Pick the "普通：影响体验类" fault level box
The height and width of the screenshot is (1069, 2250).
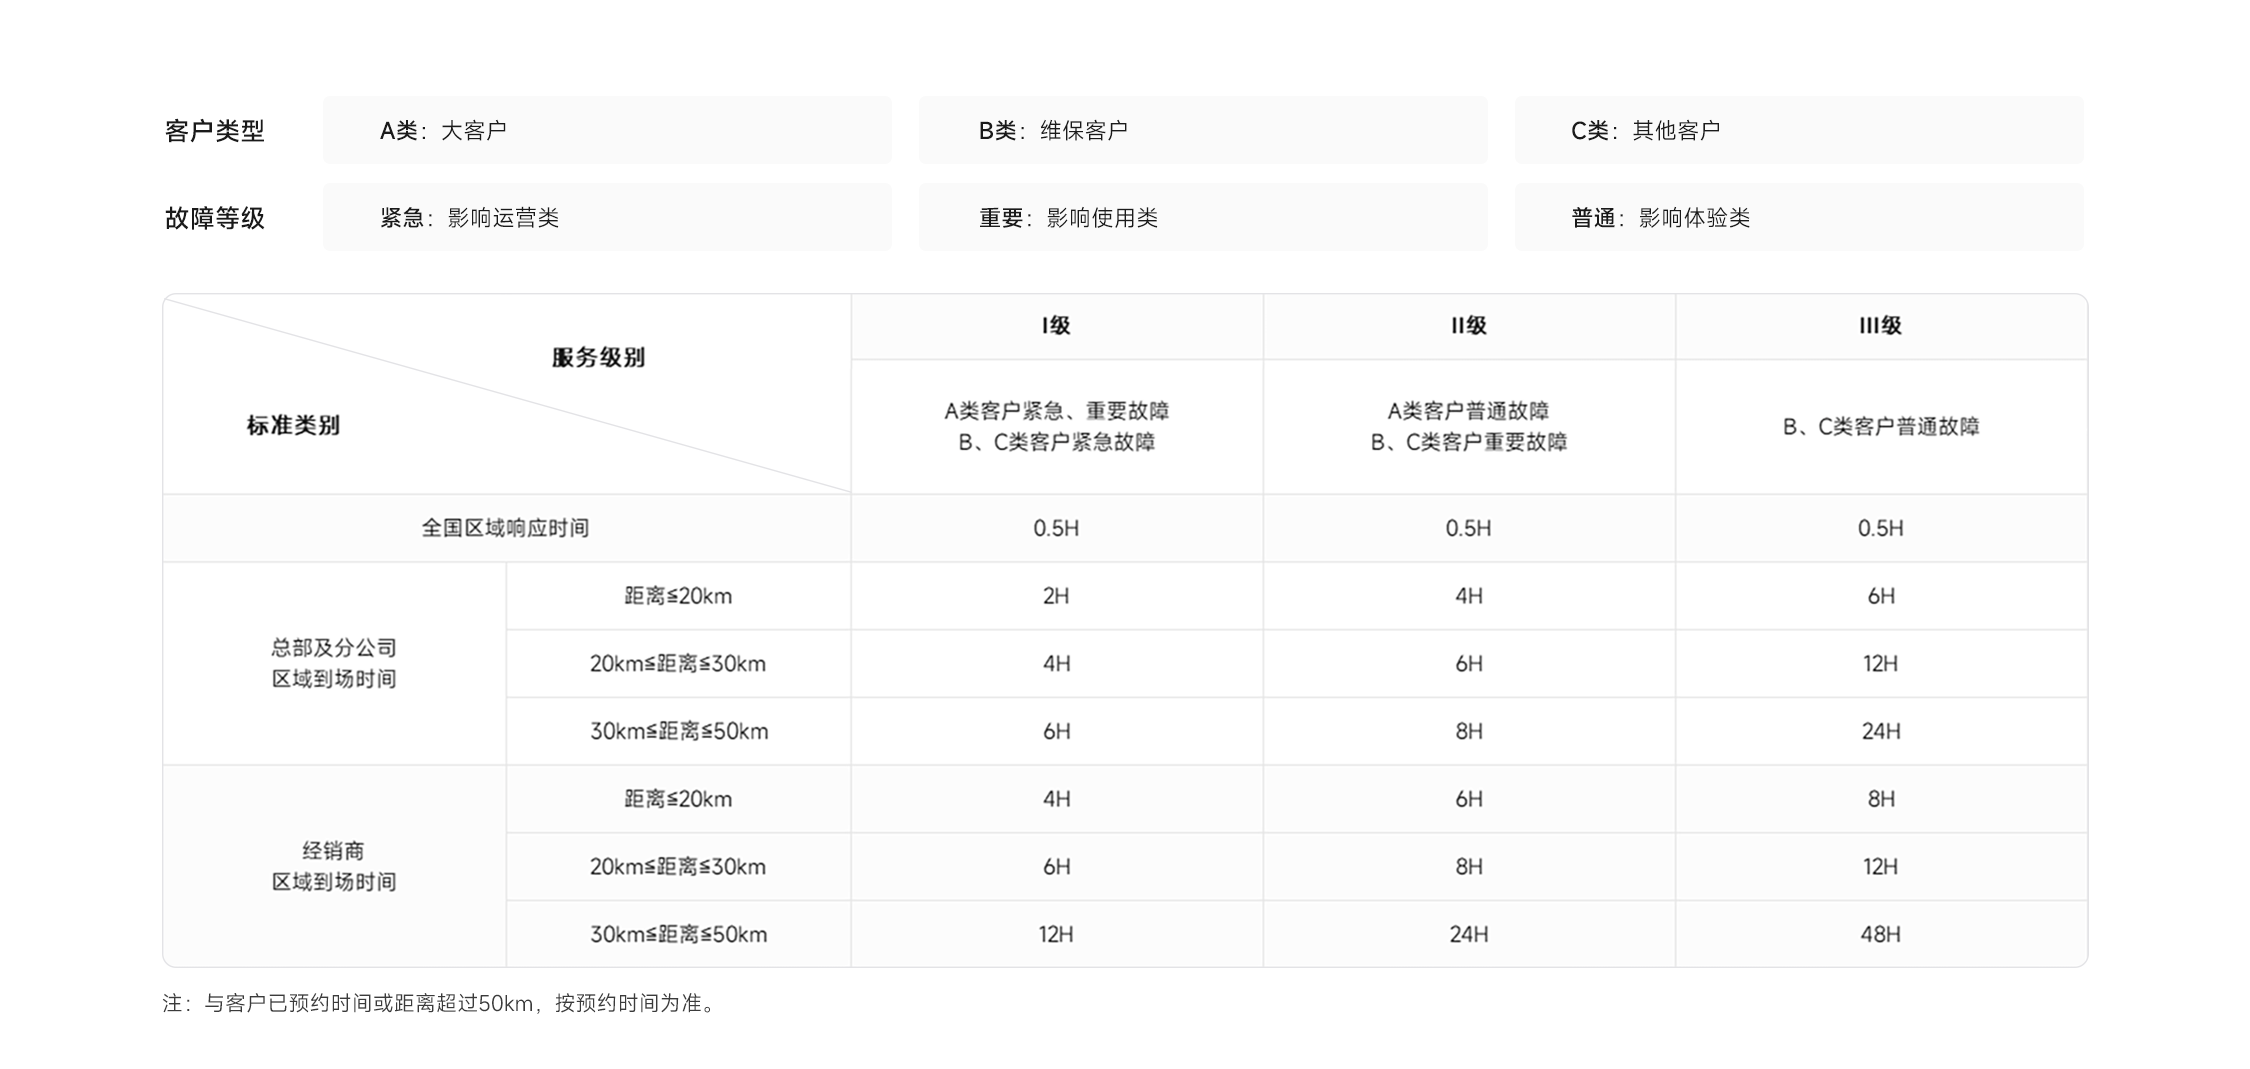click(x=1798, y=217)
